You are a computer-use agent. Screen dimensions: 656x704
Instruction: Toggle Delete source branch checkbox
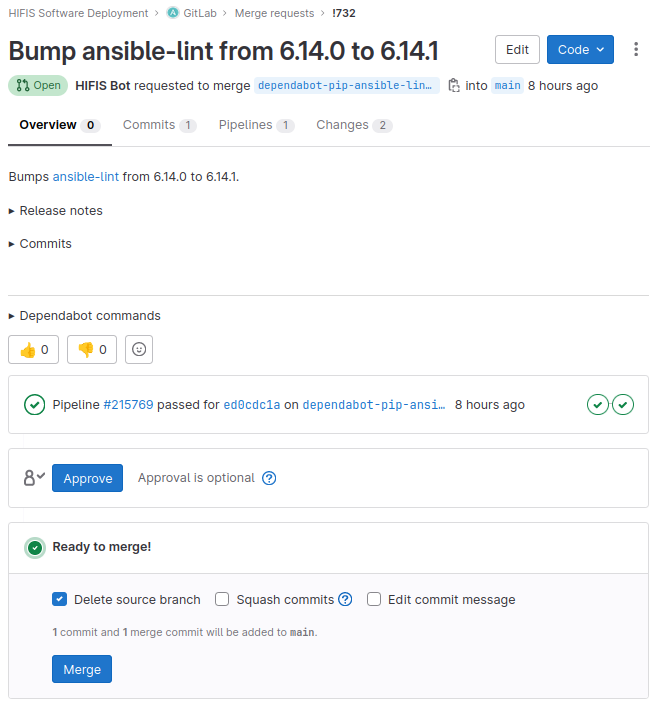[x=59, y=599]
